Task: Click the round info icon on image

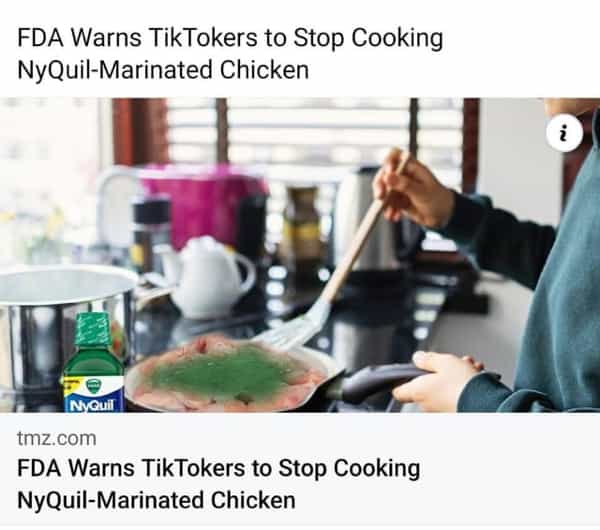Action: 564,133
